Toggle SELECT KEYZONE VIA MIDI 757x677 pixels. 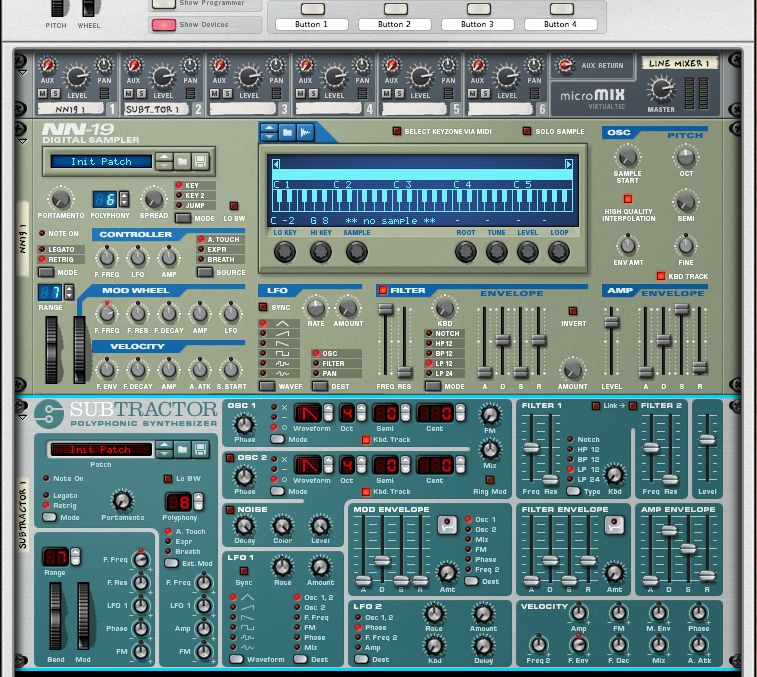(x=396, y=131)
